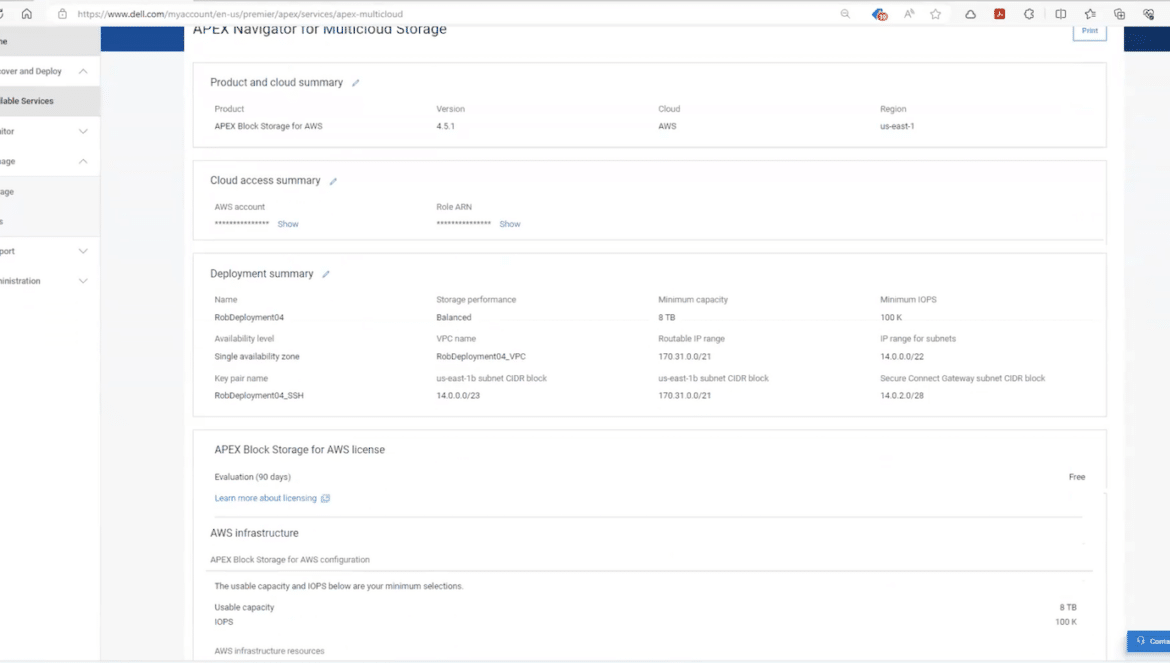Screen dimensions: 1170x663
Task: Click Evaluation (90 days) license text
Action: [252, 477]
